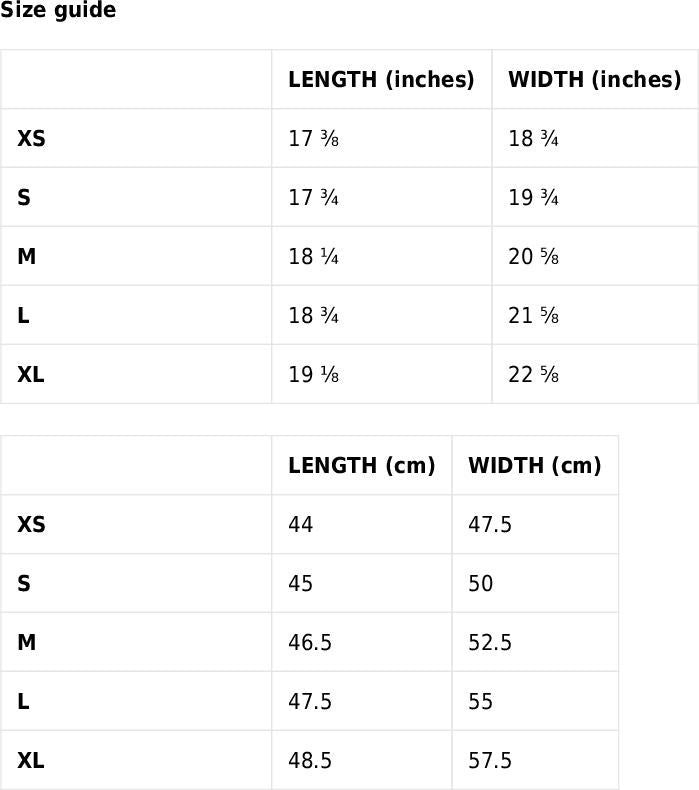Click the 55 cm width cell
Image resolution: width=699 pixels, height=790 pixels.
point(480,702)
